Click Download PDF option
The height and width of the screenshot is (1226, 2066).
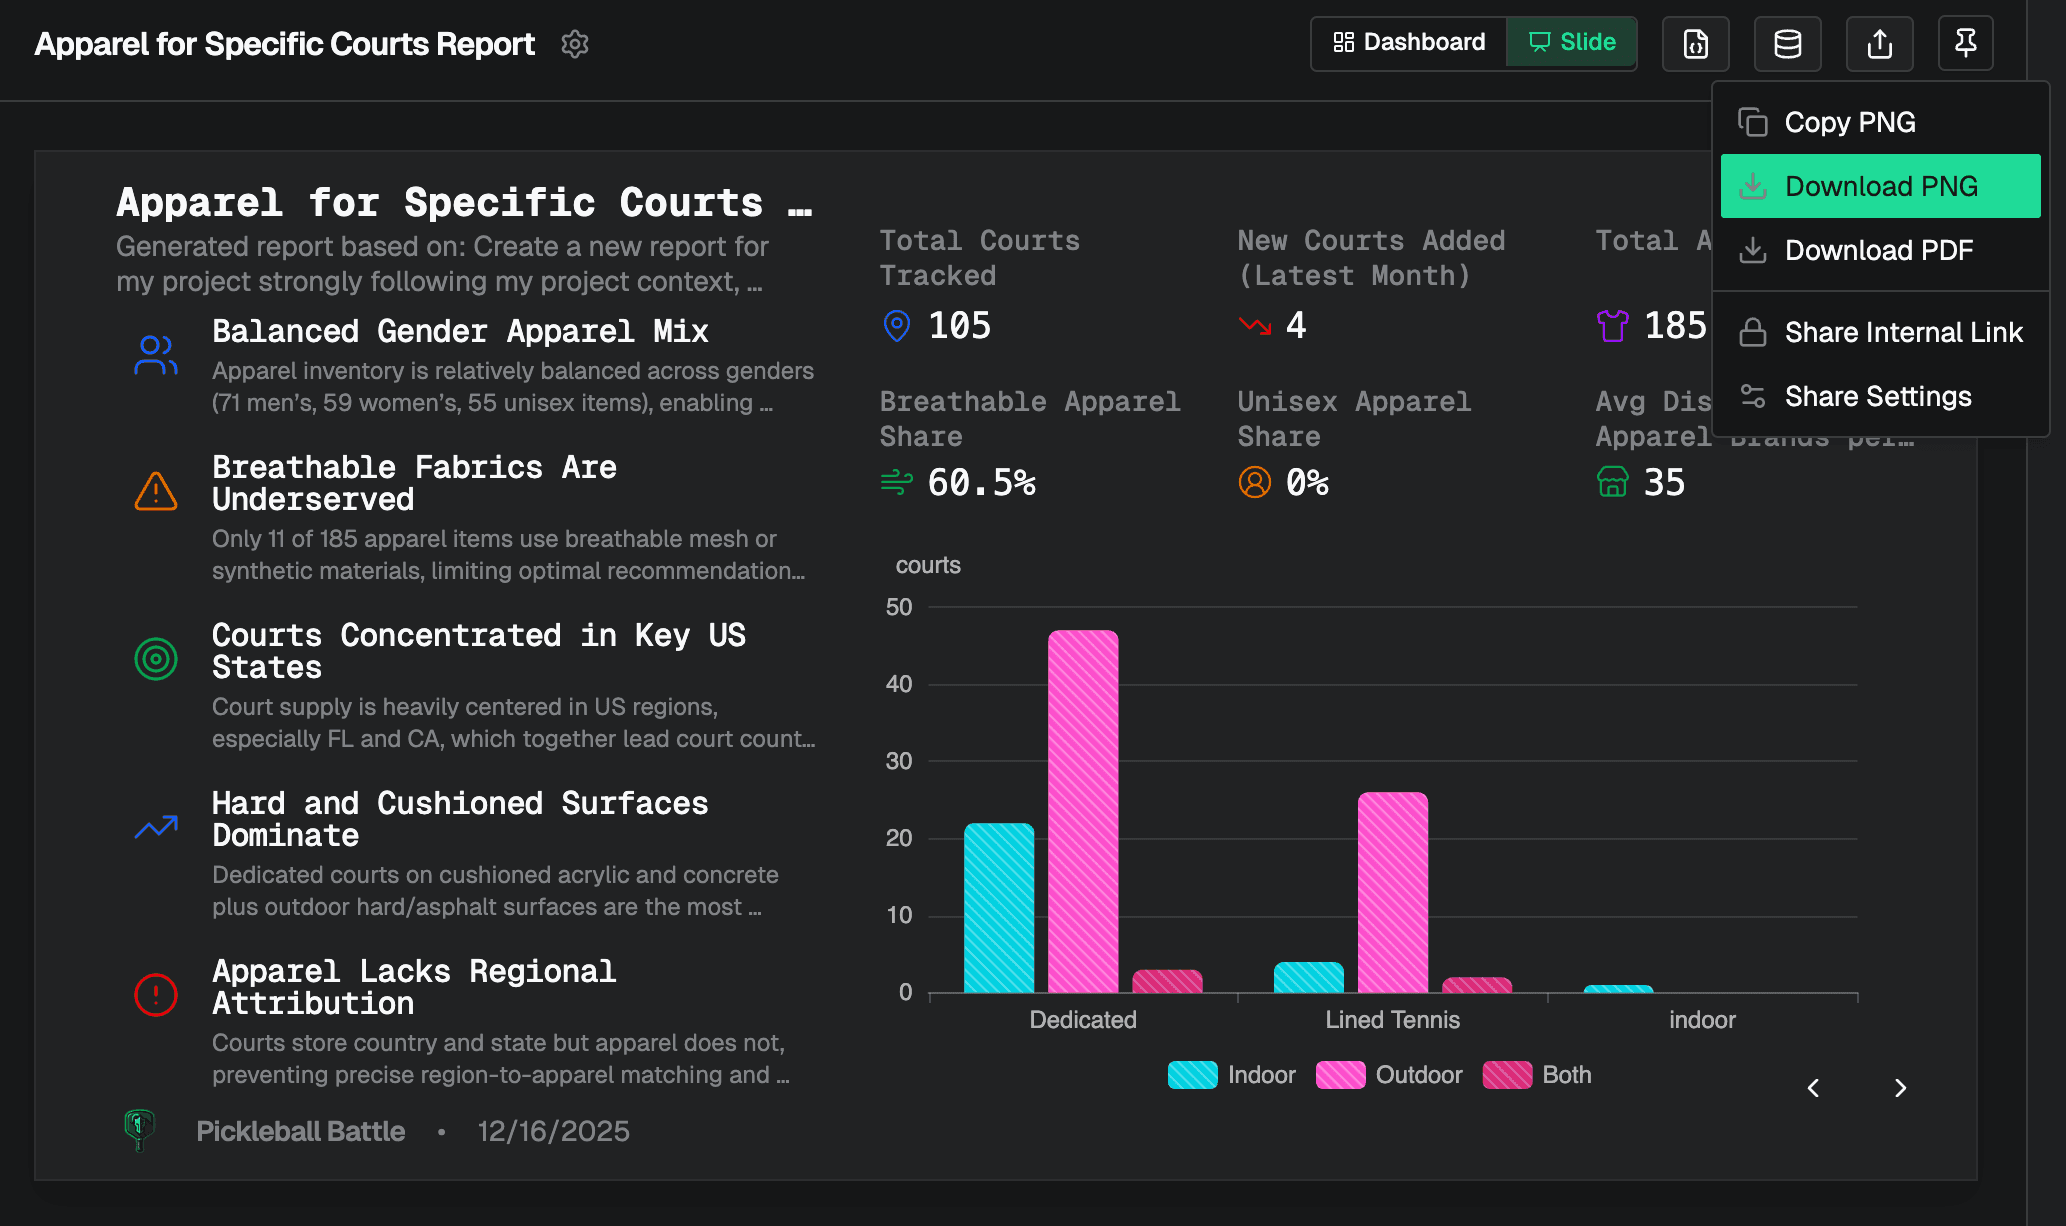pyautogui.click(x=1878, y=251)
